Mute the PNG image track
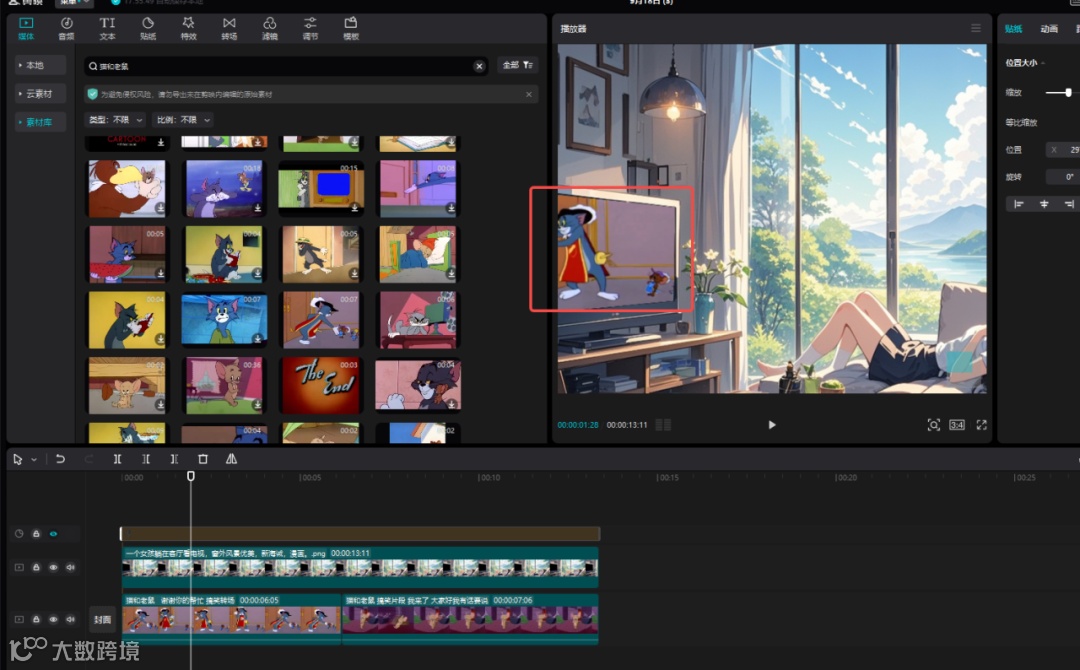This screenshot has width=1080, height=670. pyautogui.click(x=70, y=567)
